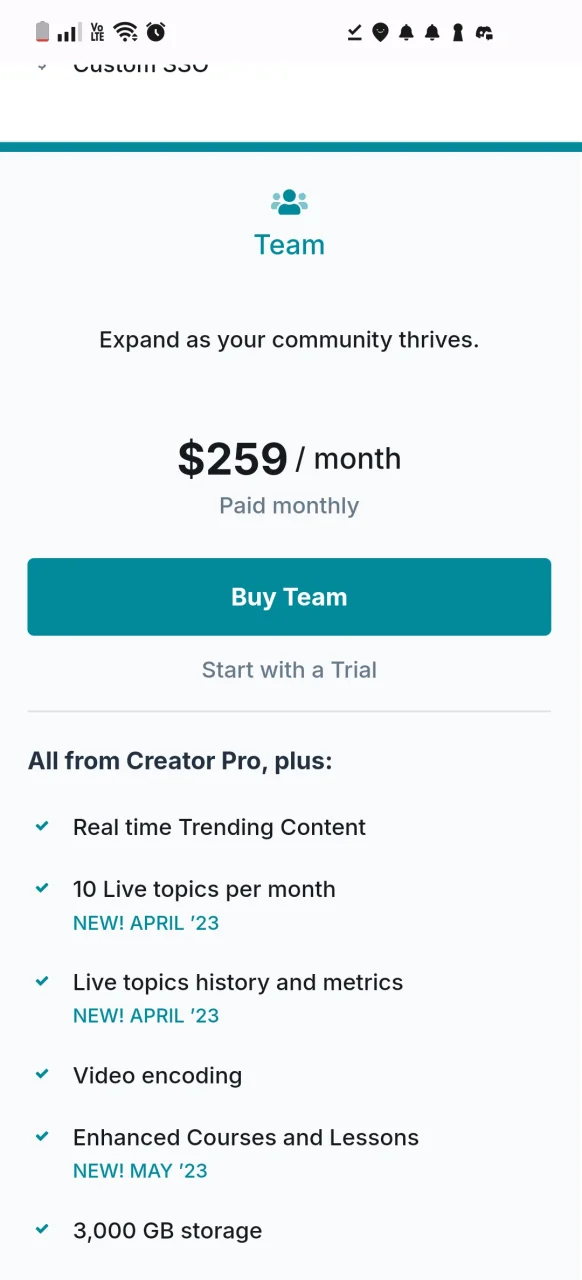Tap checkmark beside Live topics history
Screen dimensions: 582x1280
pyautogui.click(x=42, y=981)
